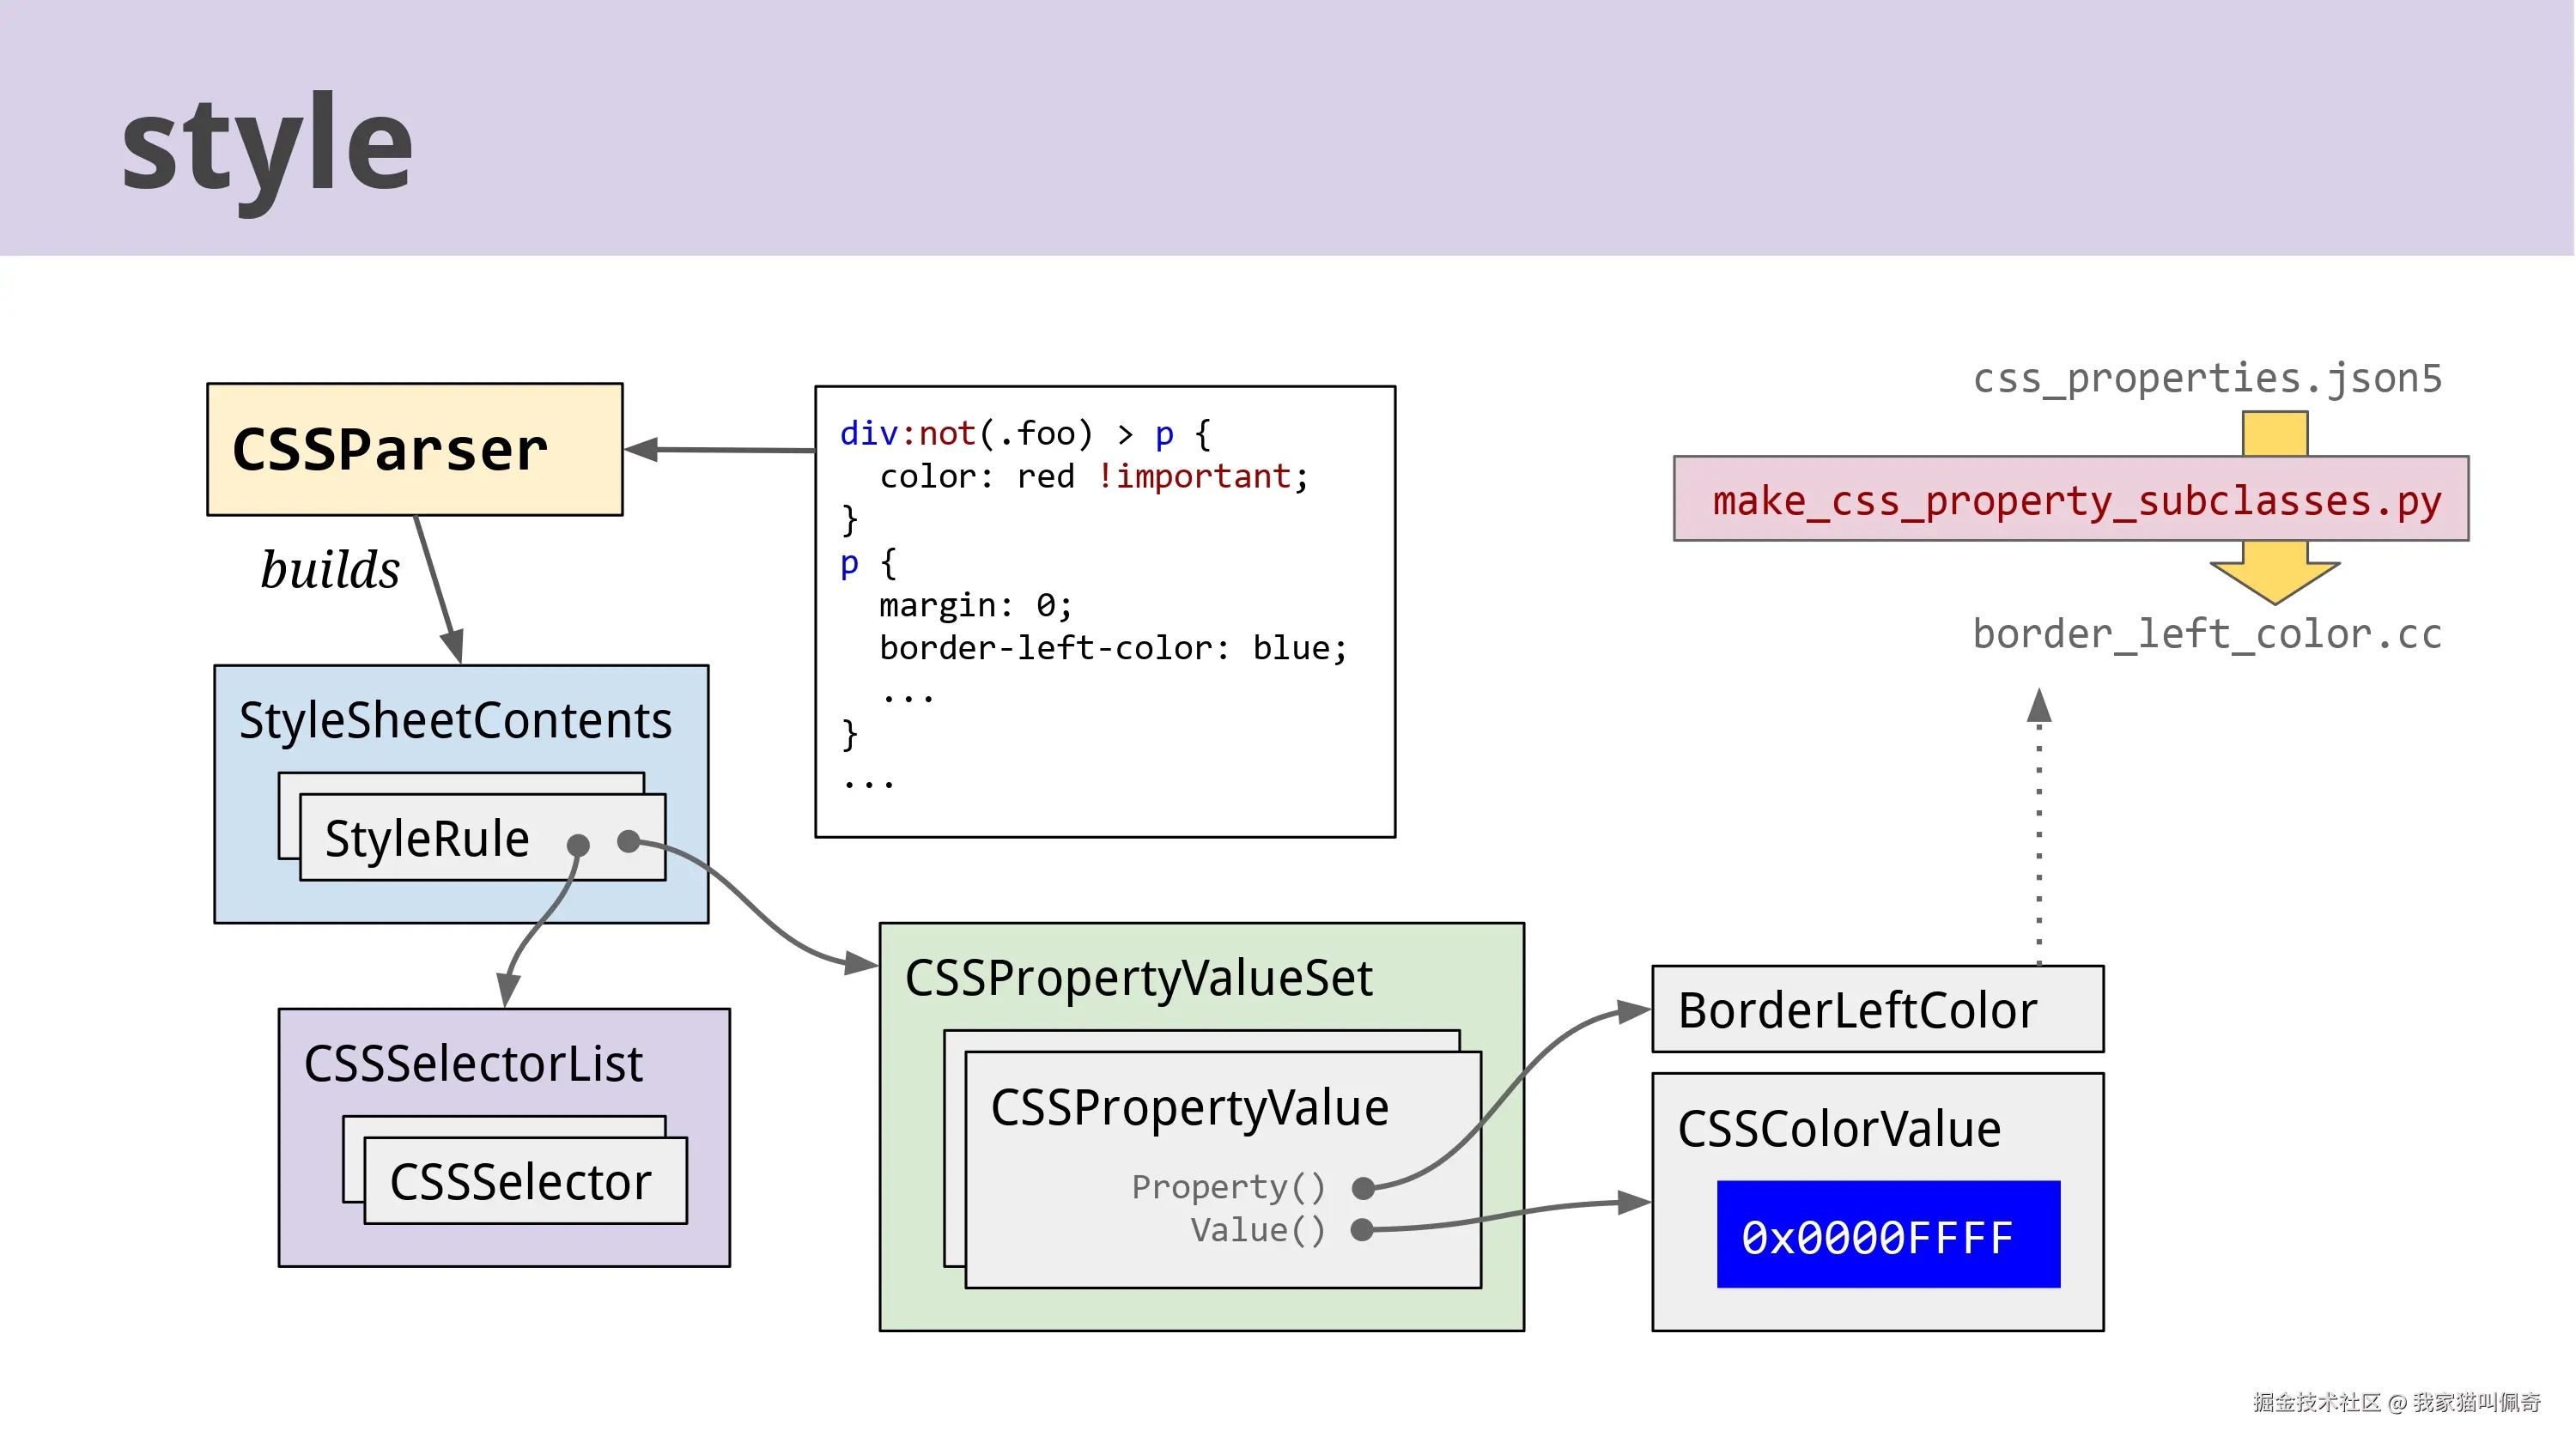Click the Value() dot connector

1361,1230
